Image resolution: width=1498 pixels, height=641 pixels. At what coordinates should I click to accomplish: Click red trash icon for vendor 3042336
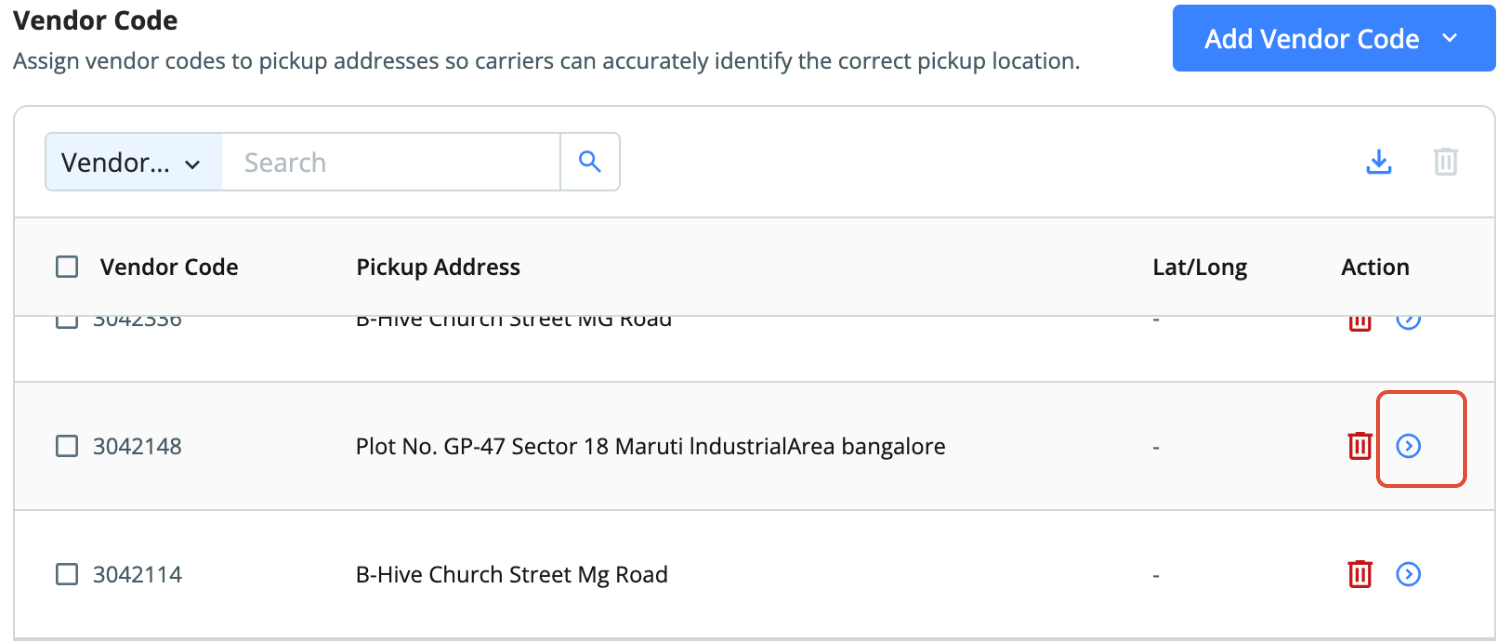tap(1360, 322)
